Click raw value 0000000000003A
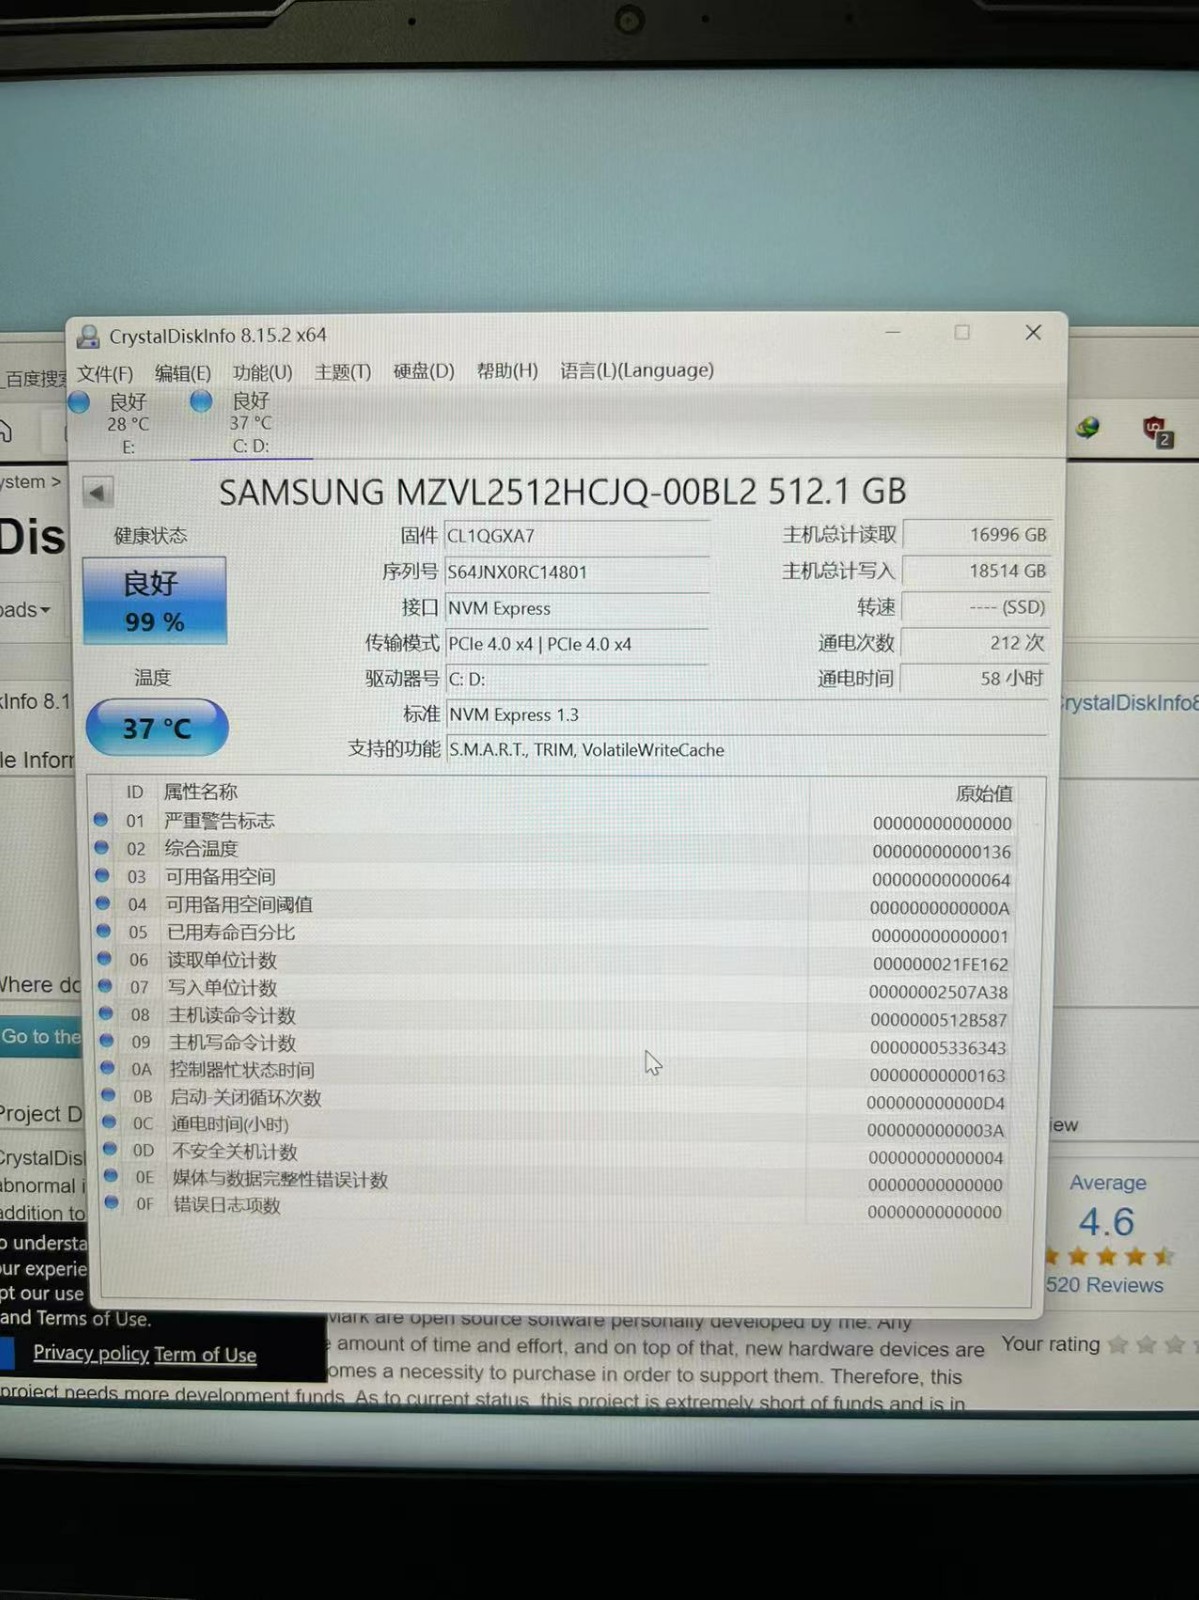The image size is (1199, 1600). coord(936,1131)
